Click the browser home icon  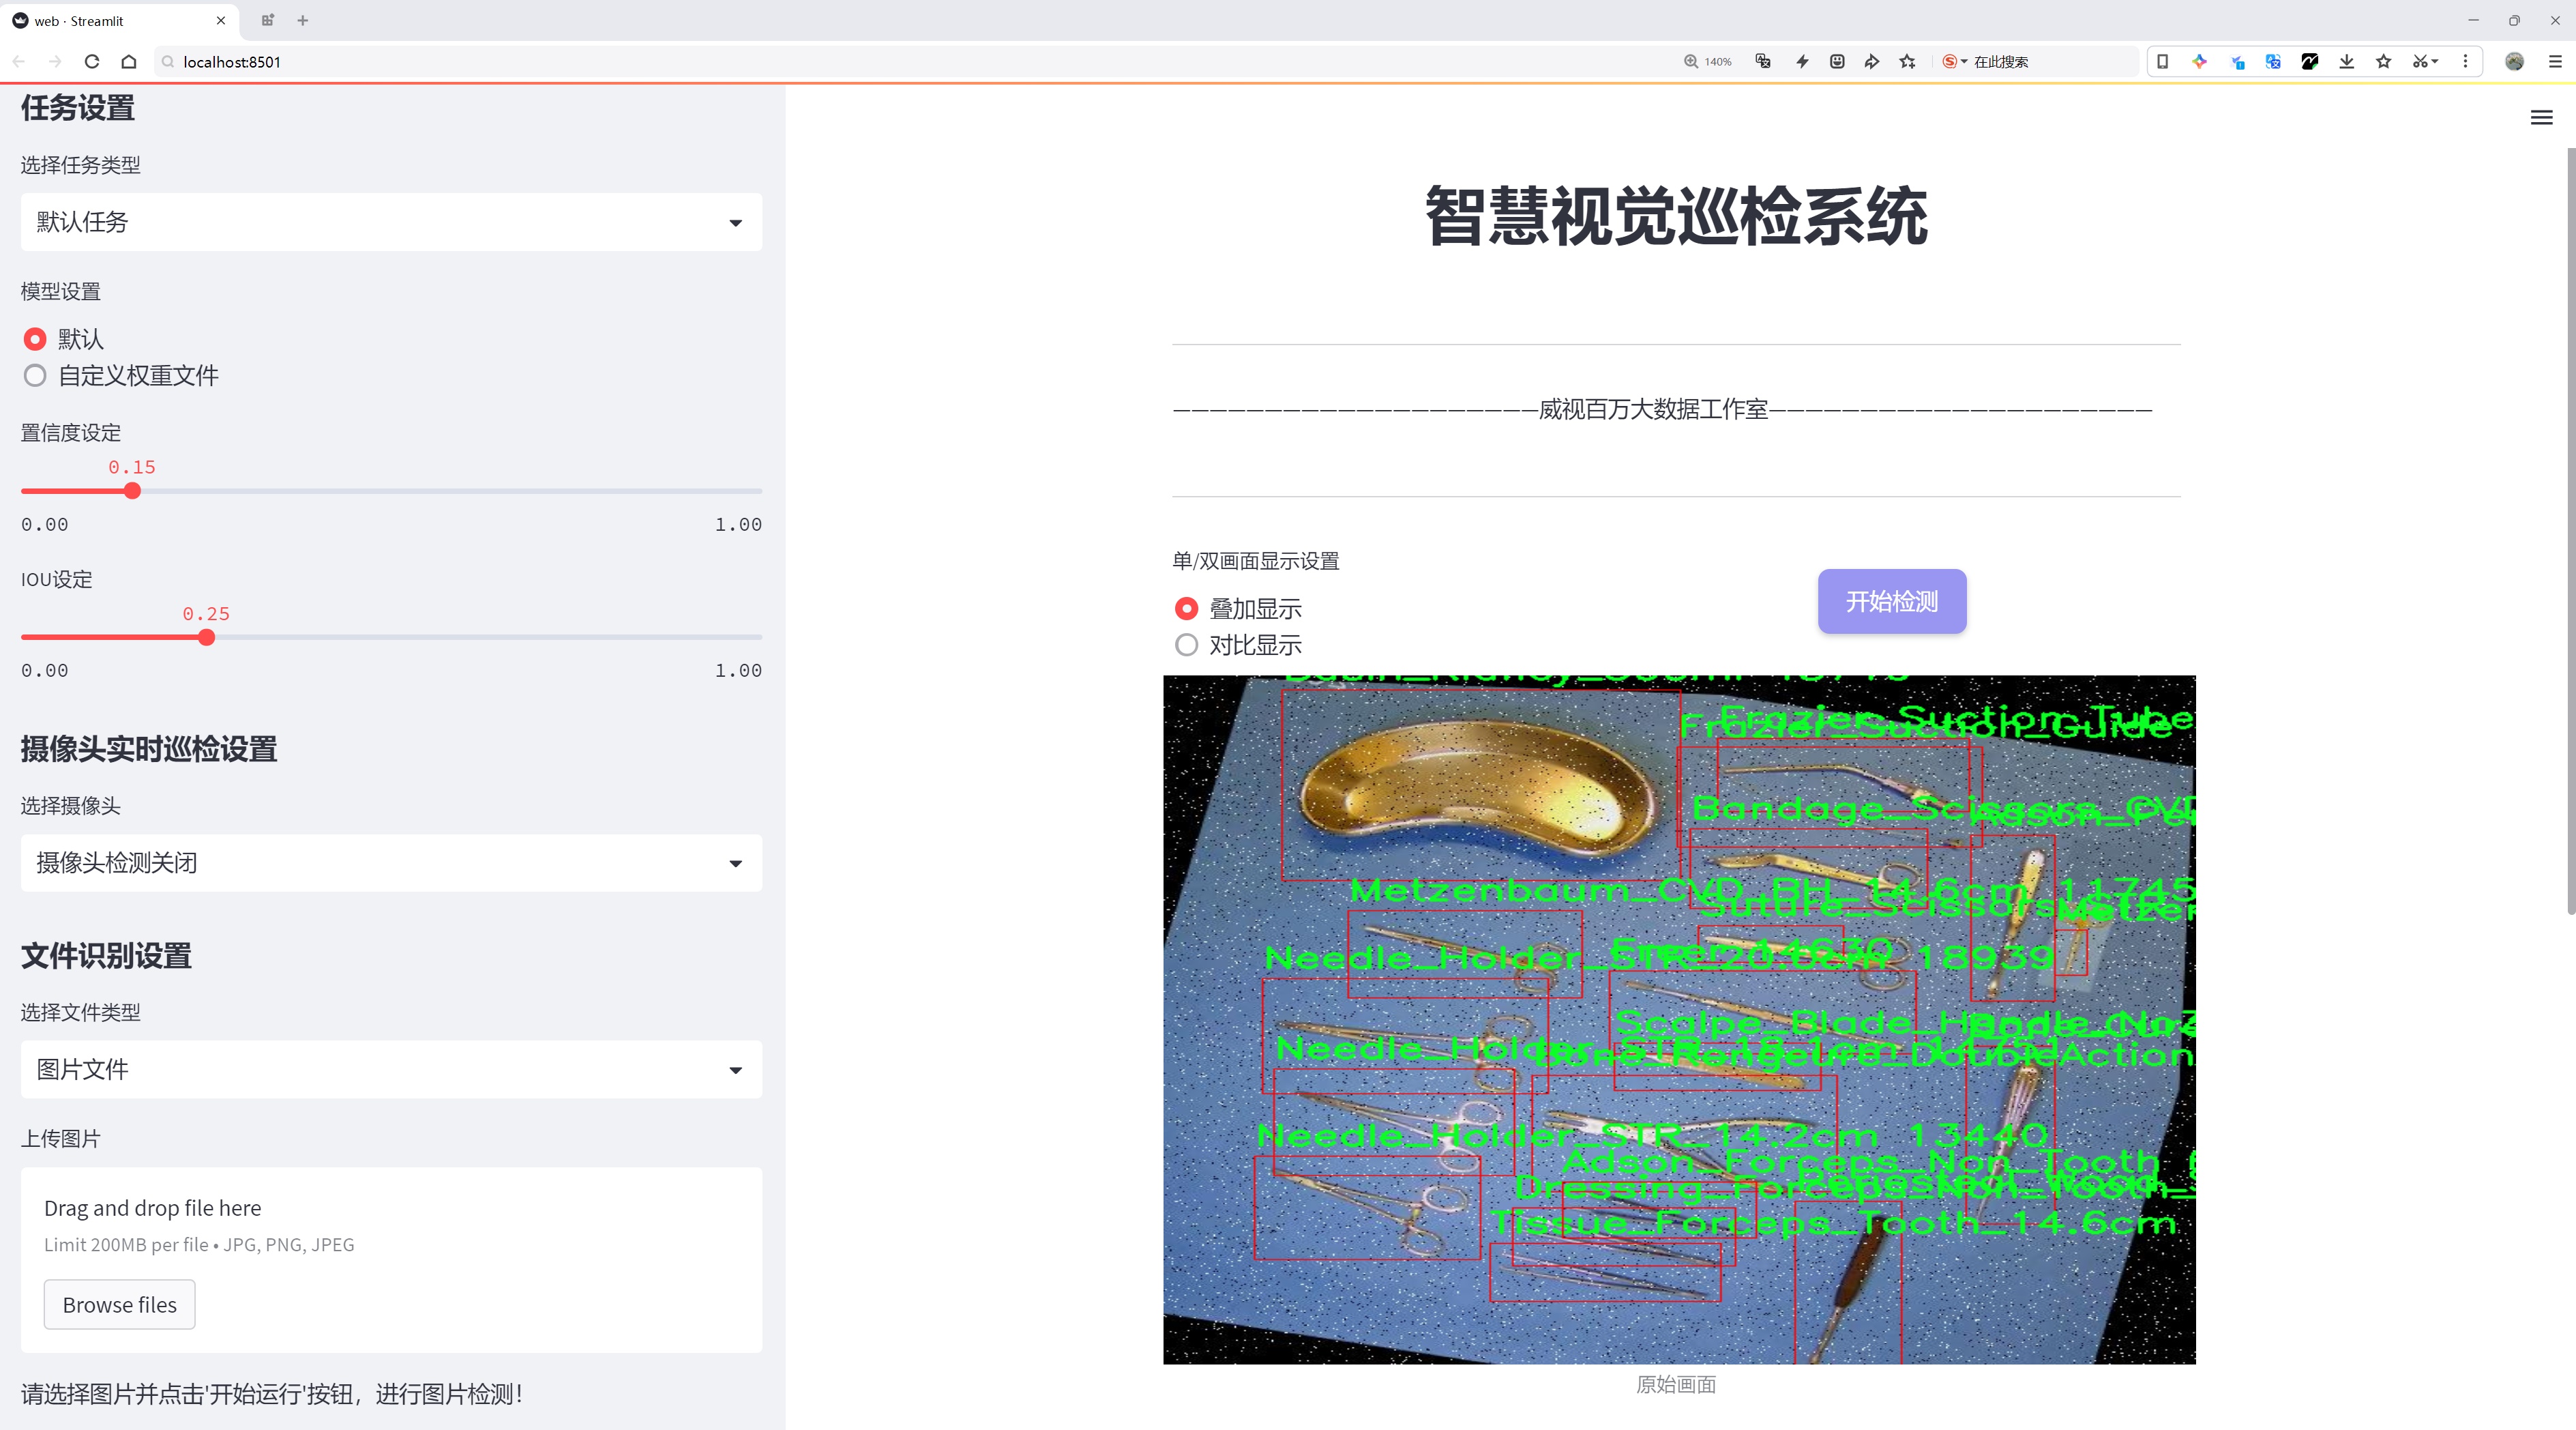pos(129,62)
